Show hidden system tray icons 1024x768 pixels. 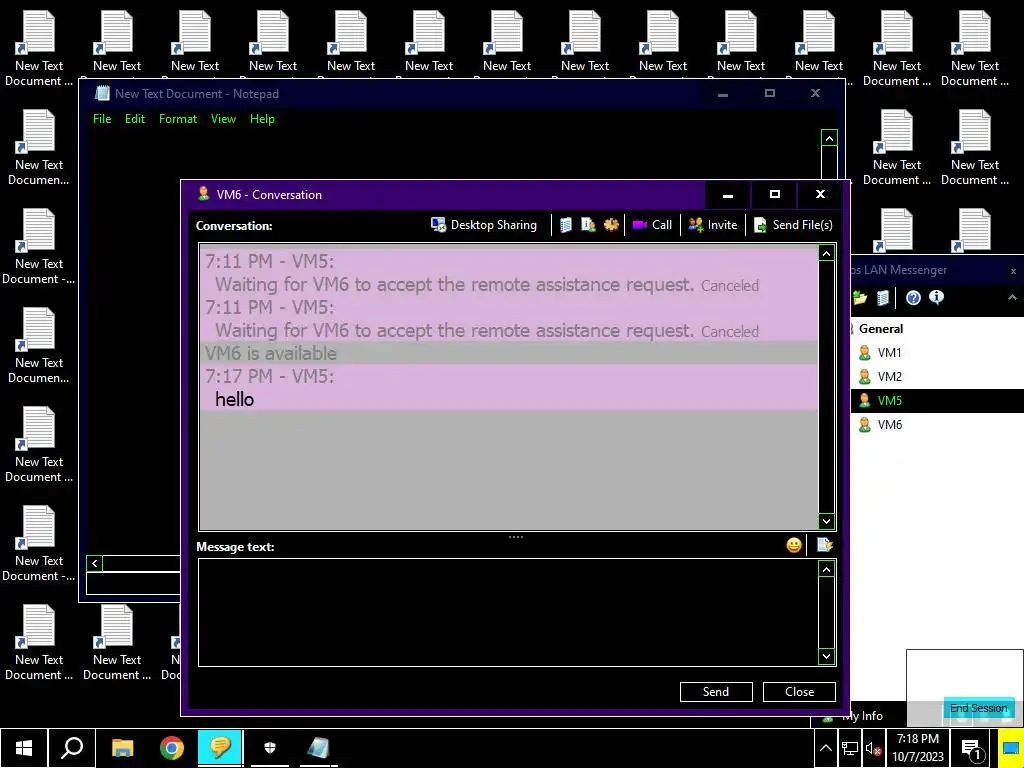(825, 748)
